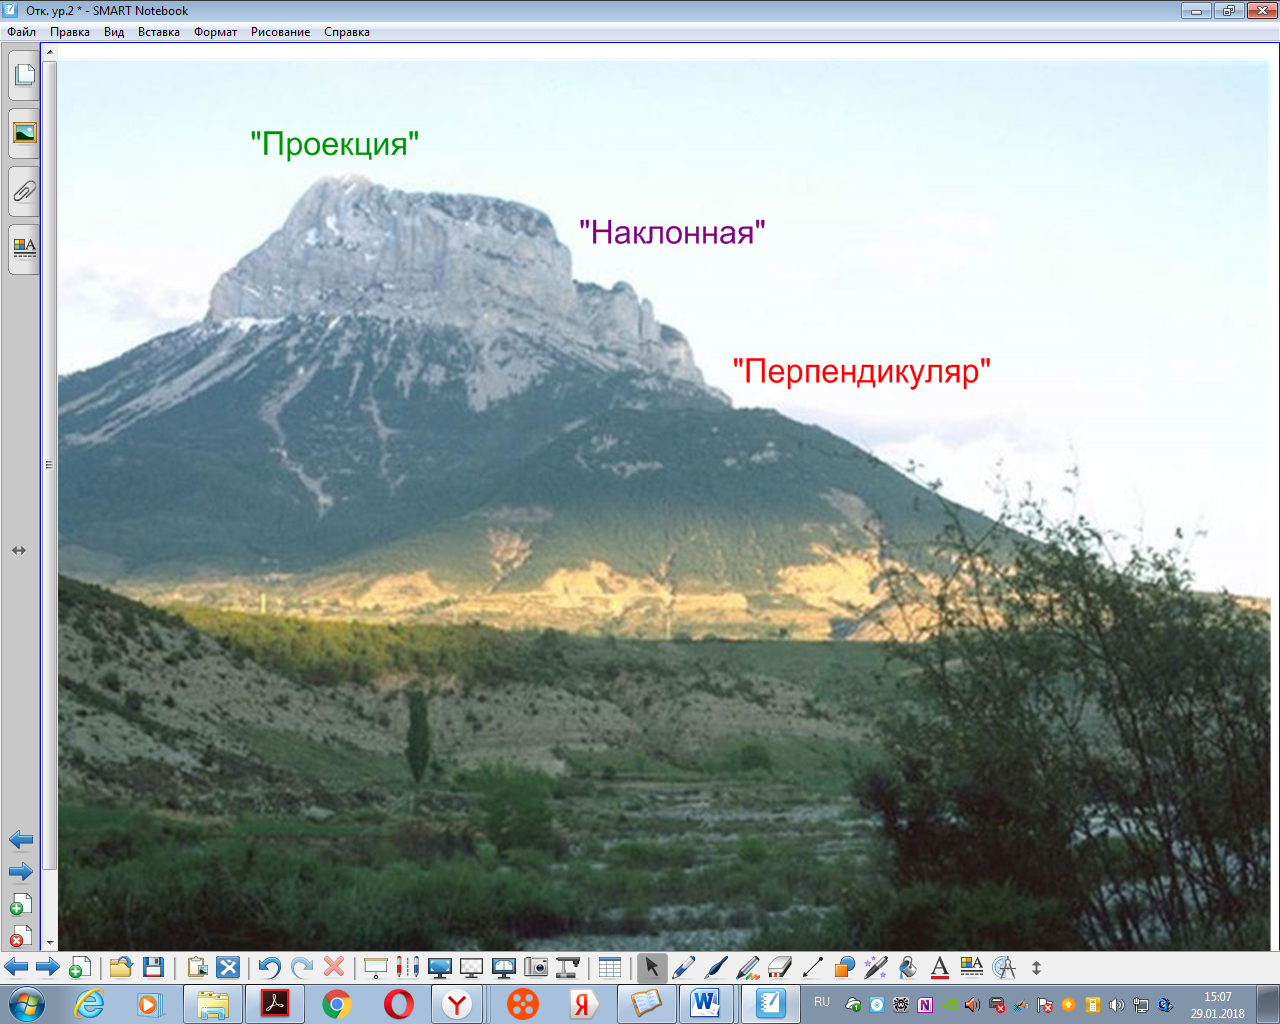Open Opera browser from taskbar
The image size is (1280, 1024).
pyautogui.click(x=398, y=1004)
